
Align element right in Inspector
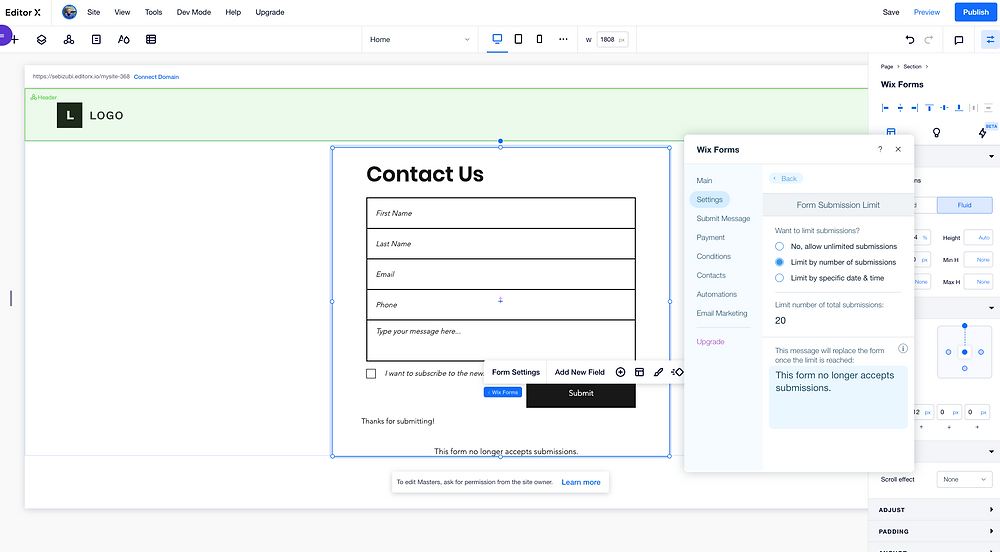pos(915,108)
